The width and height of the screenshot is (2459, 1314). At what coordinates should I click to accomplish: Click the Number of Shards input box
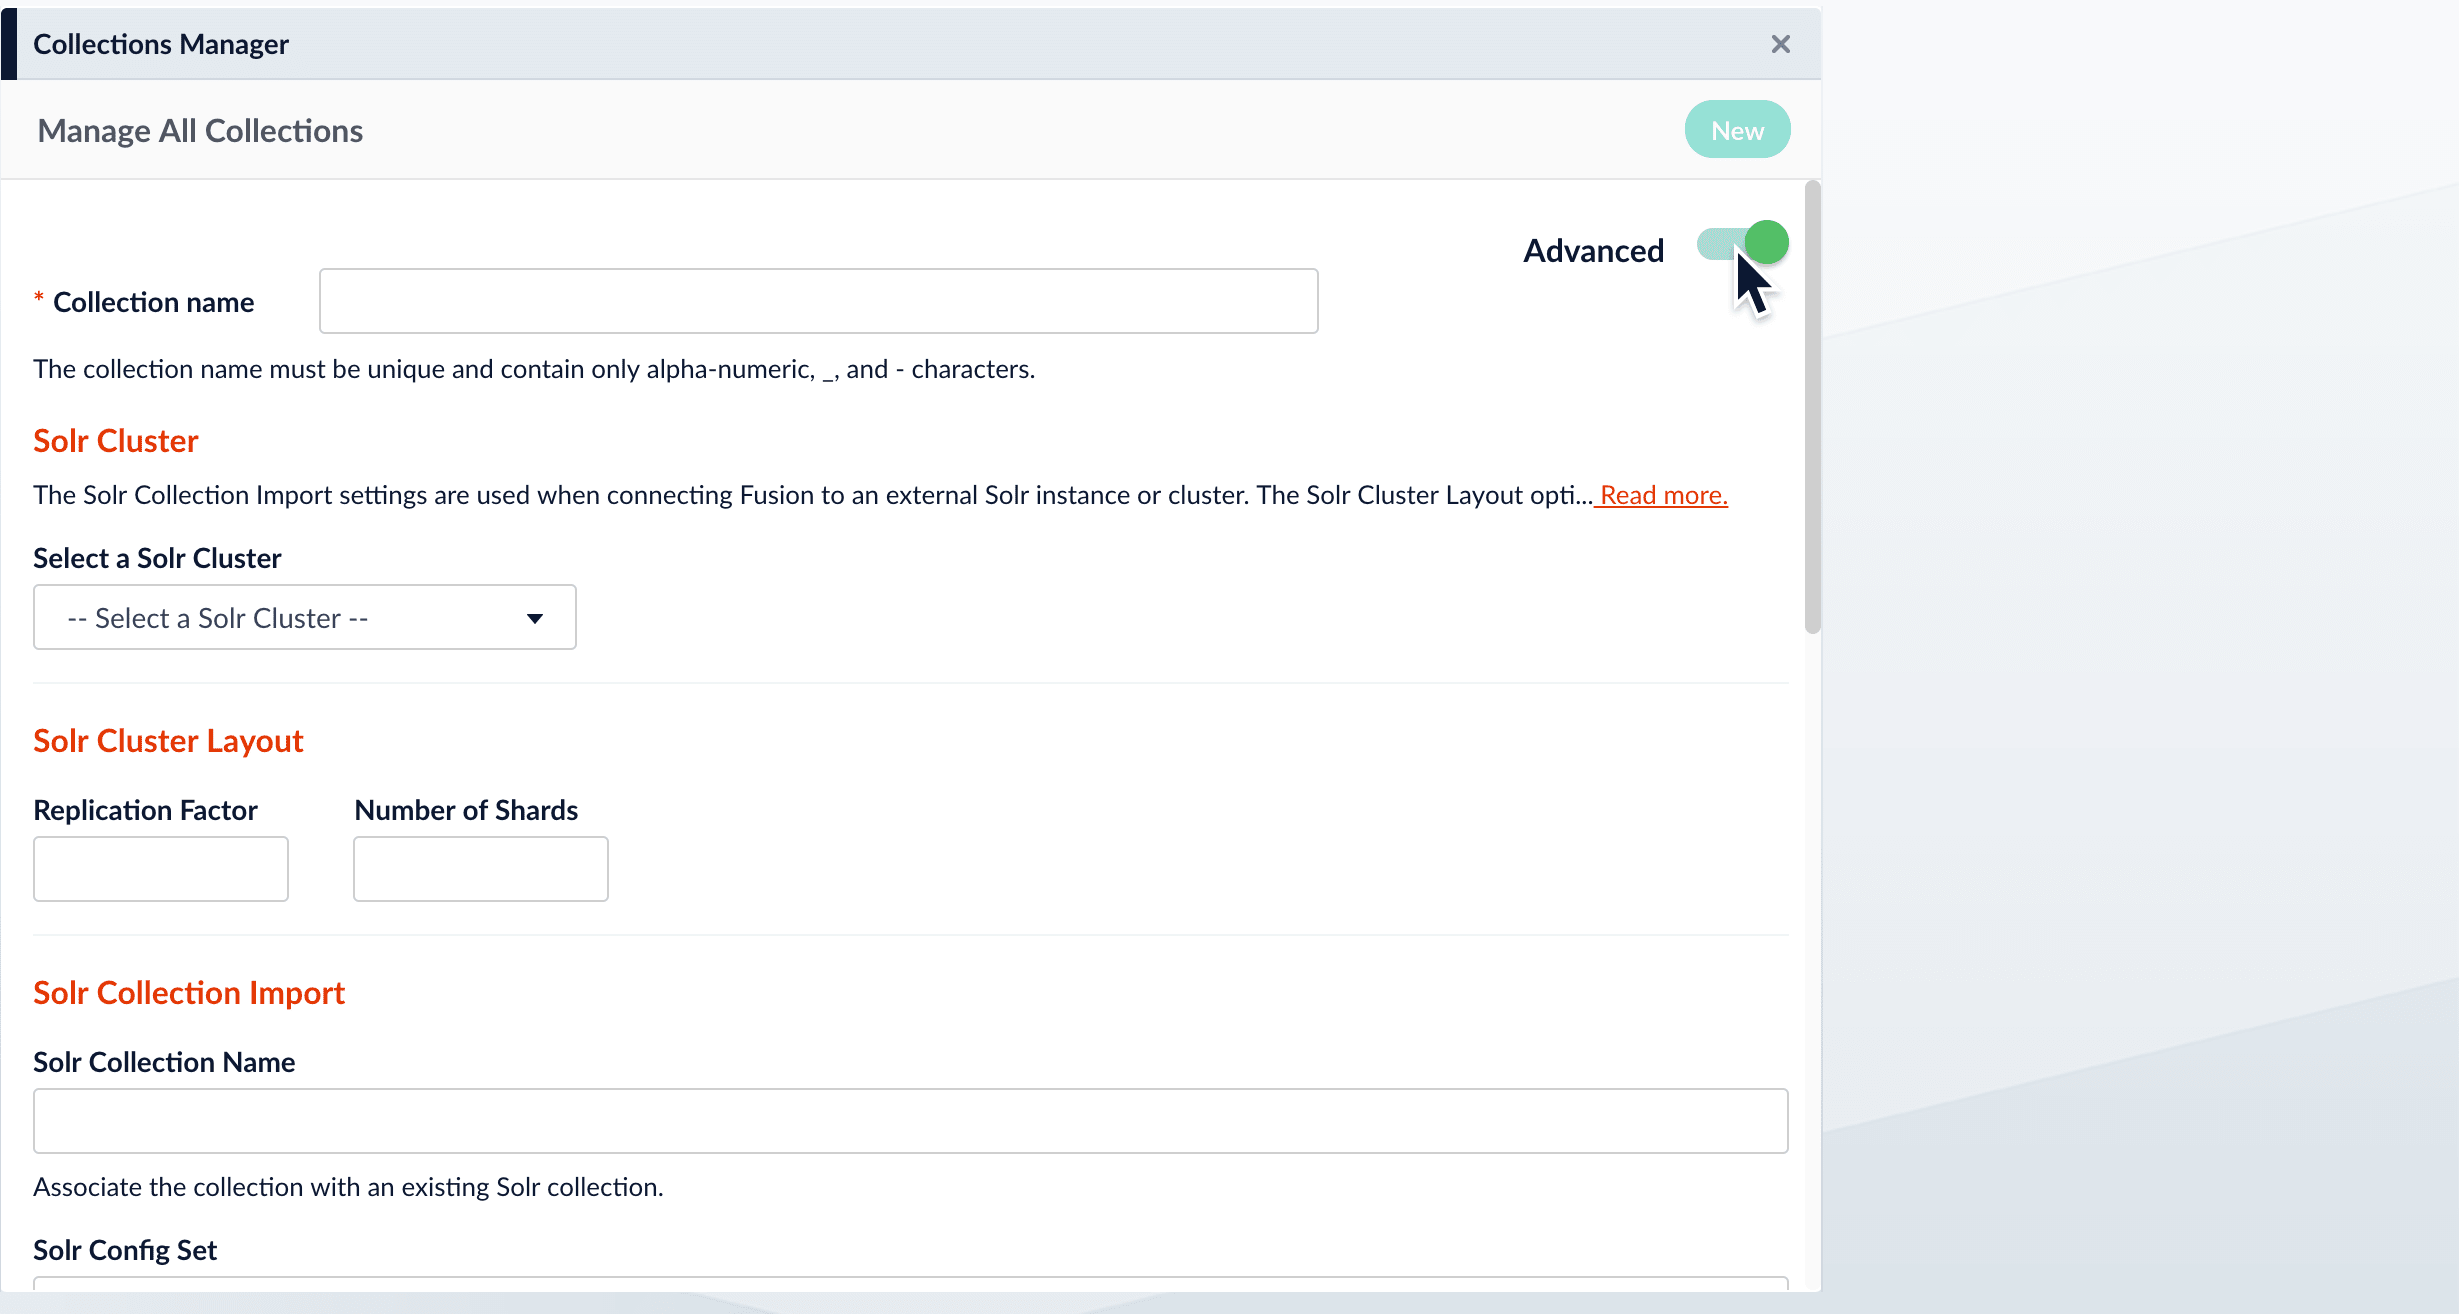(481, 869)
